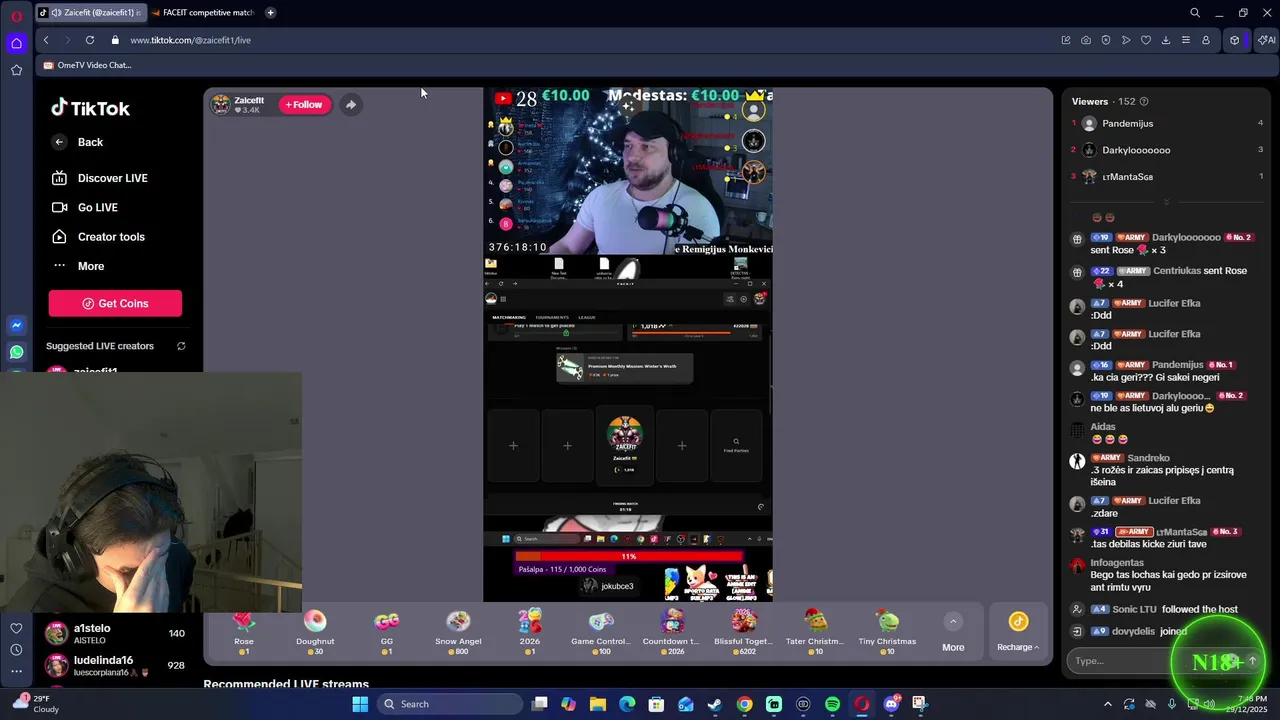Share the Zaicefit live stream
This screenshot has height=720, width=1280.
(x=351, y=104)
